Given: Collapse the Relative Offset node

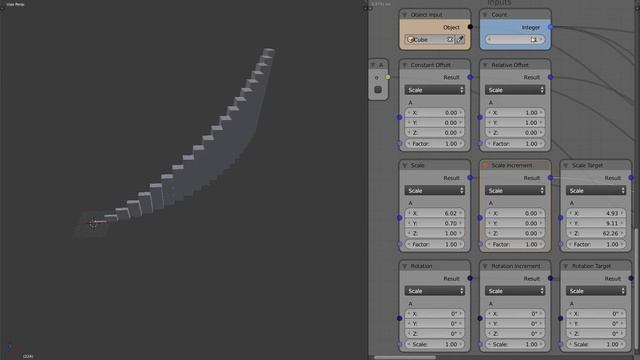Looking at the screenshot, I should pos(485,65).
